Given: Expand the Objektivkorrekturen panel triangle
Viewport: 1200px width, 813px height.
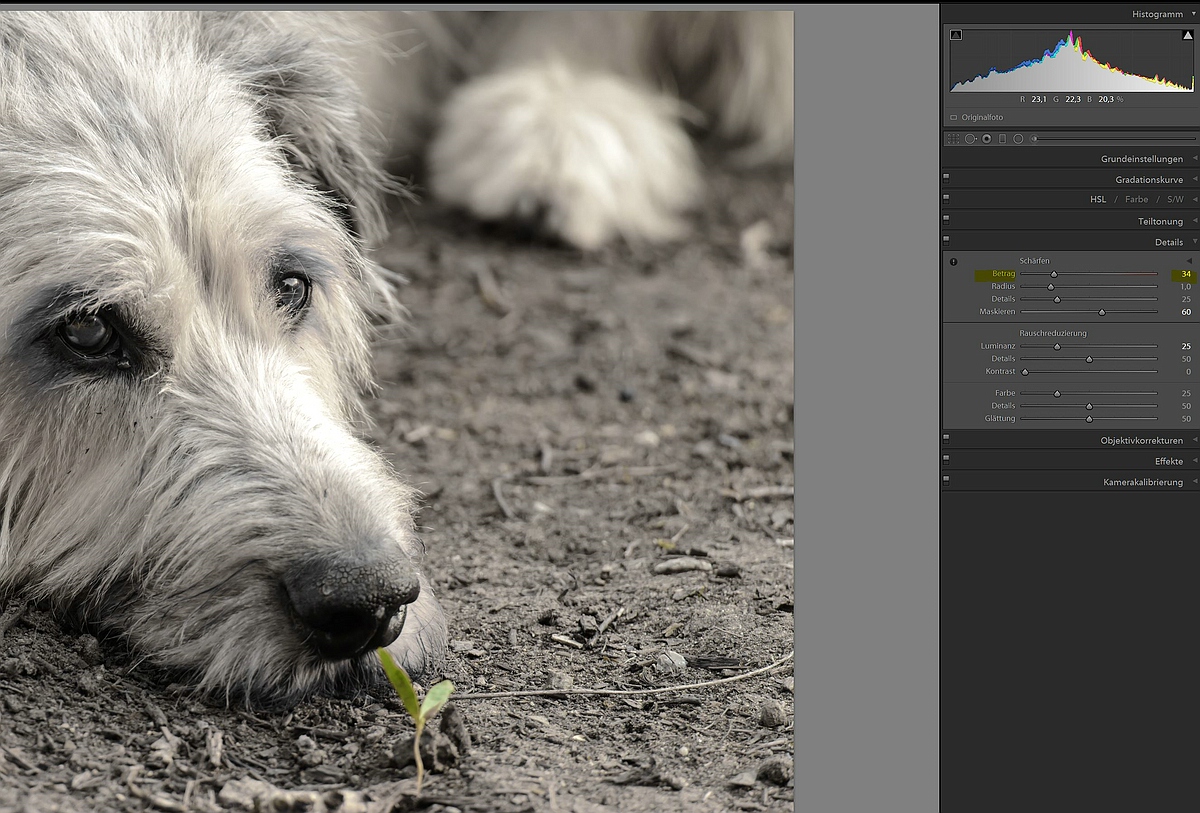Looking at the screenshot, I should click(x=1194, y=440).
